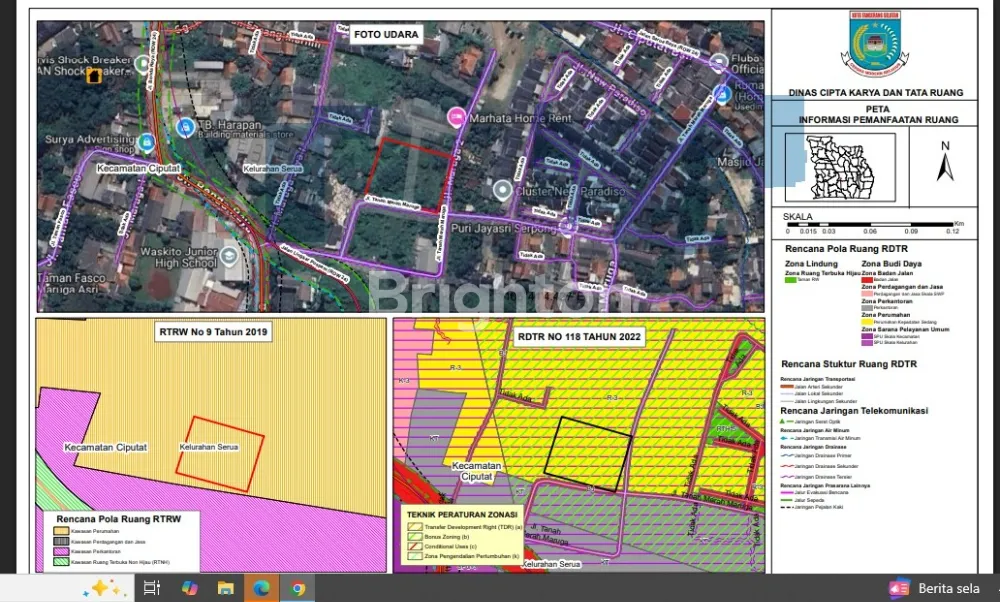Open Task View on the taskbar
Viewport: 1000px width, 602px height.
tap(151, 588)
